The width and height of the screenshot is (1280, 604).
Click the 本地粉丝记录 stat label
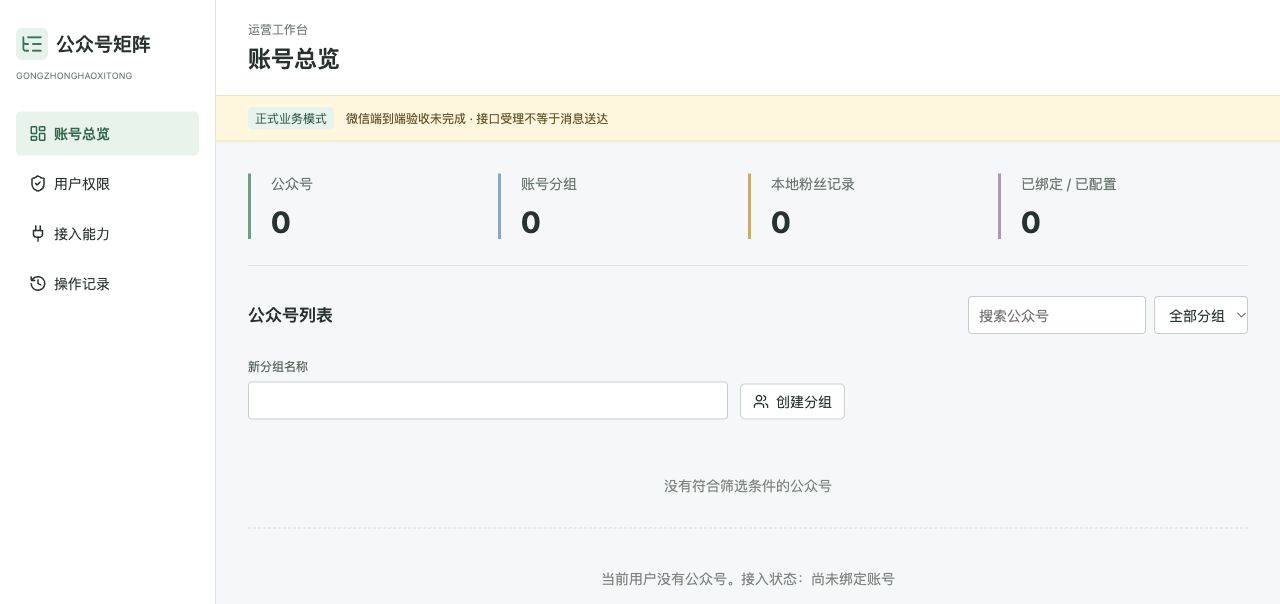click(x=813, y=184)
